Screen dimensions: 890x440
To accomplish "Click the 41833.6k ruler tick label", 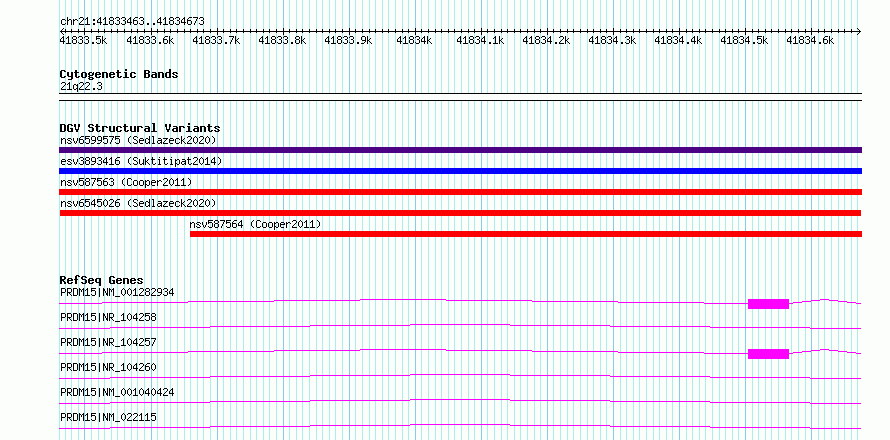I will tap(150, 40).
